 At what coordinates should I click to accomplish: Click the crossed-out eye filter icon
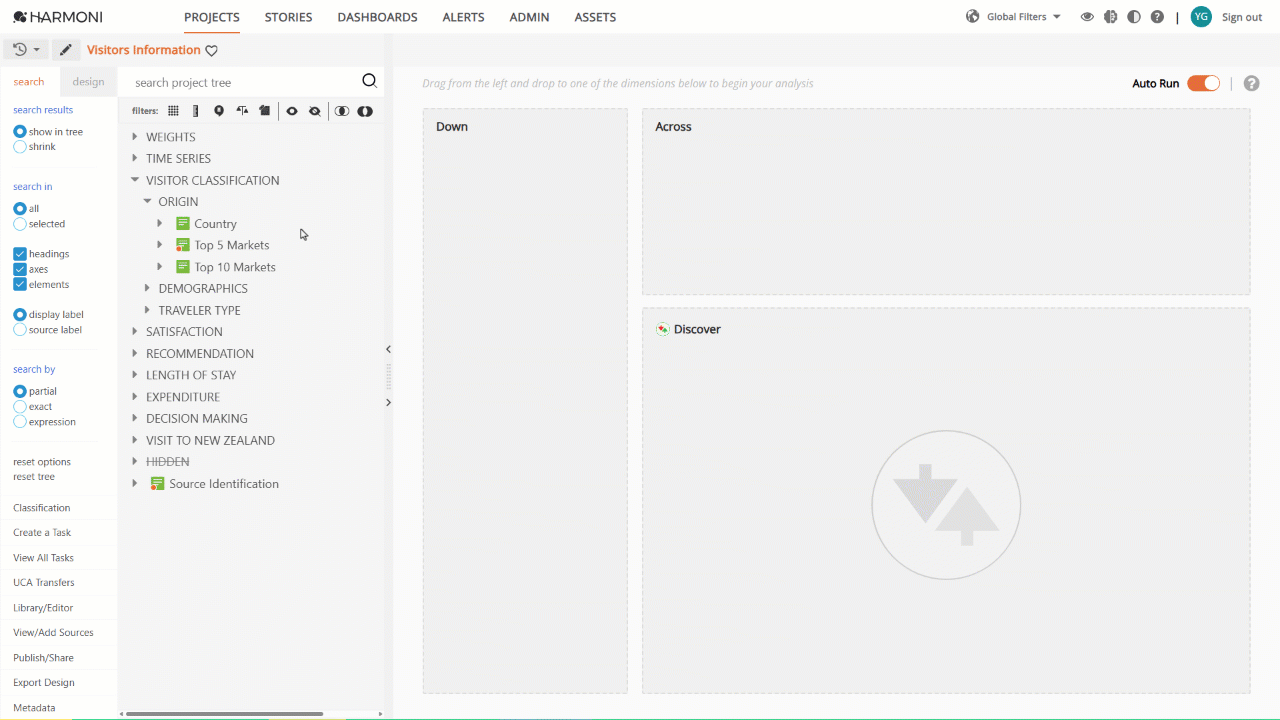315,111
